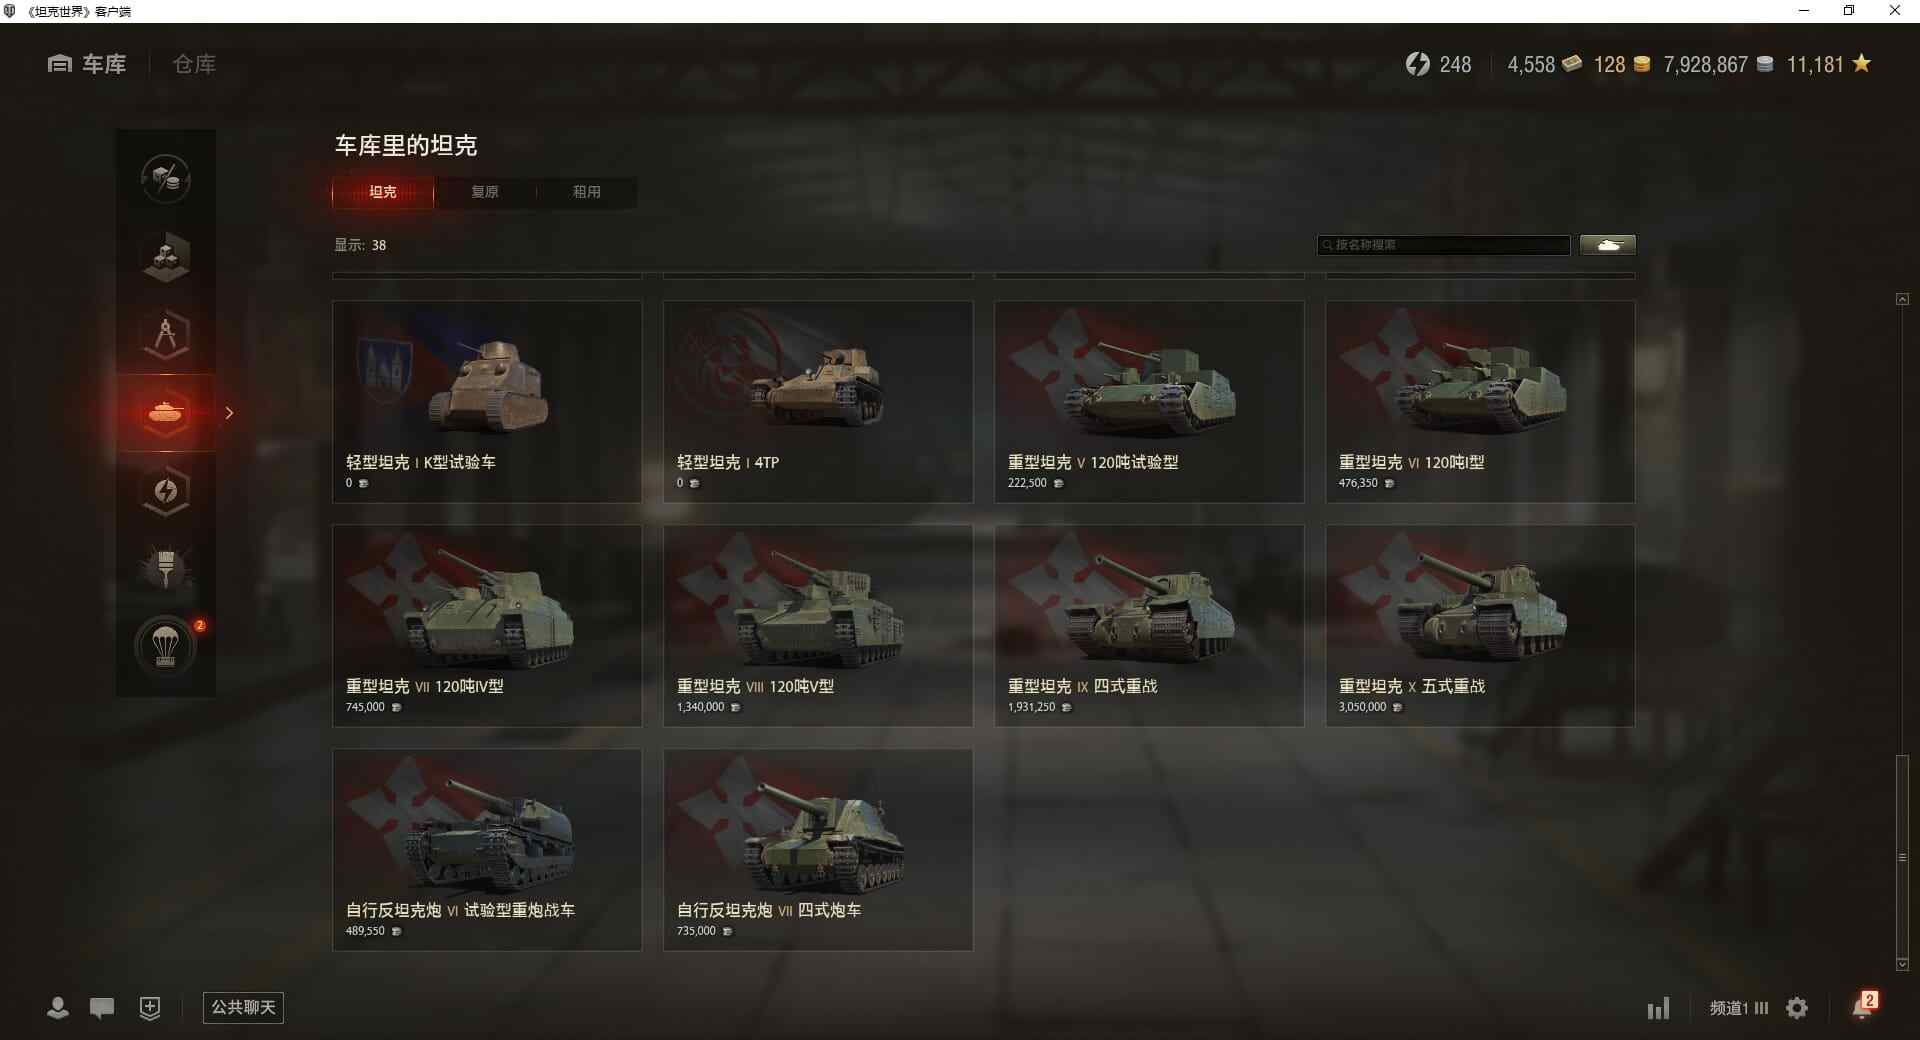Select the 五式重战 tier X tank card

1480,626
